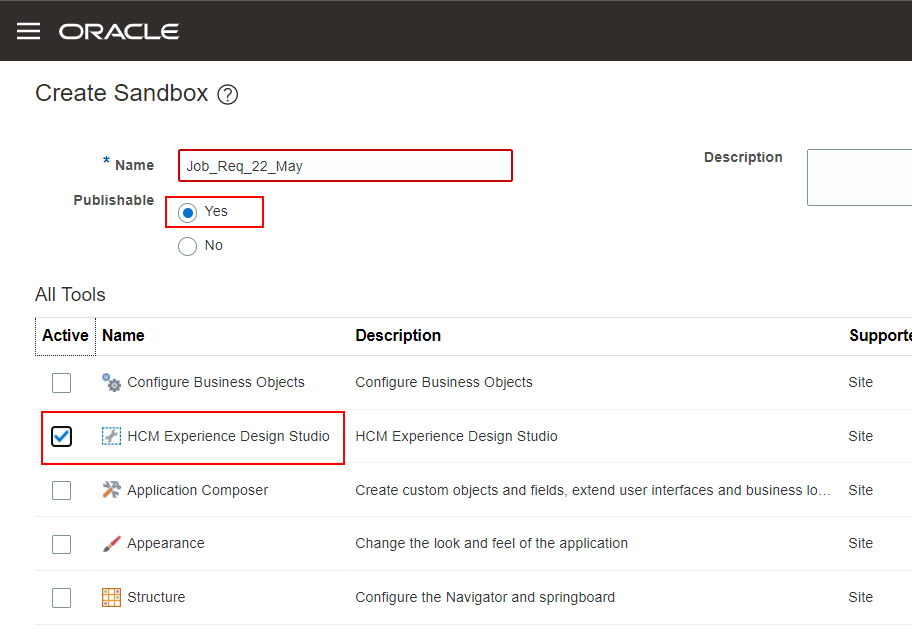Select the Configure Business Objects gear icon
This screenshot has height=638, width=912.
(x=111, y=382)
